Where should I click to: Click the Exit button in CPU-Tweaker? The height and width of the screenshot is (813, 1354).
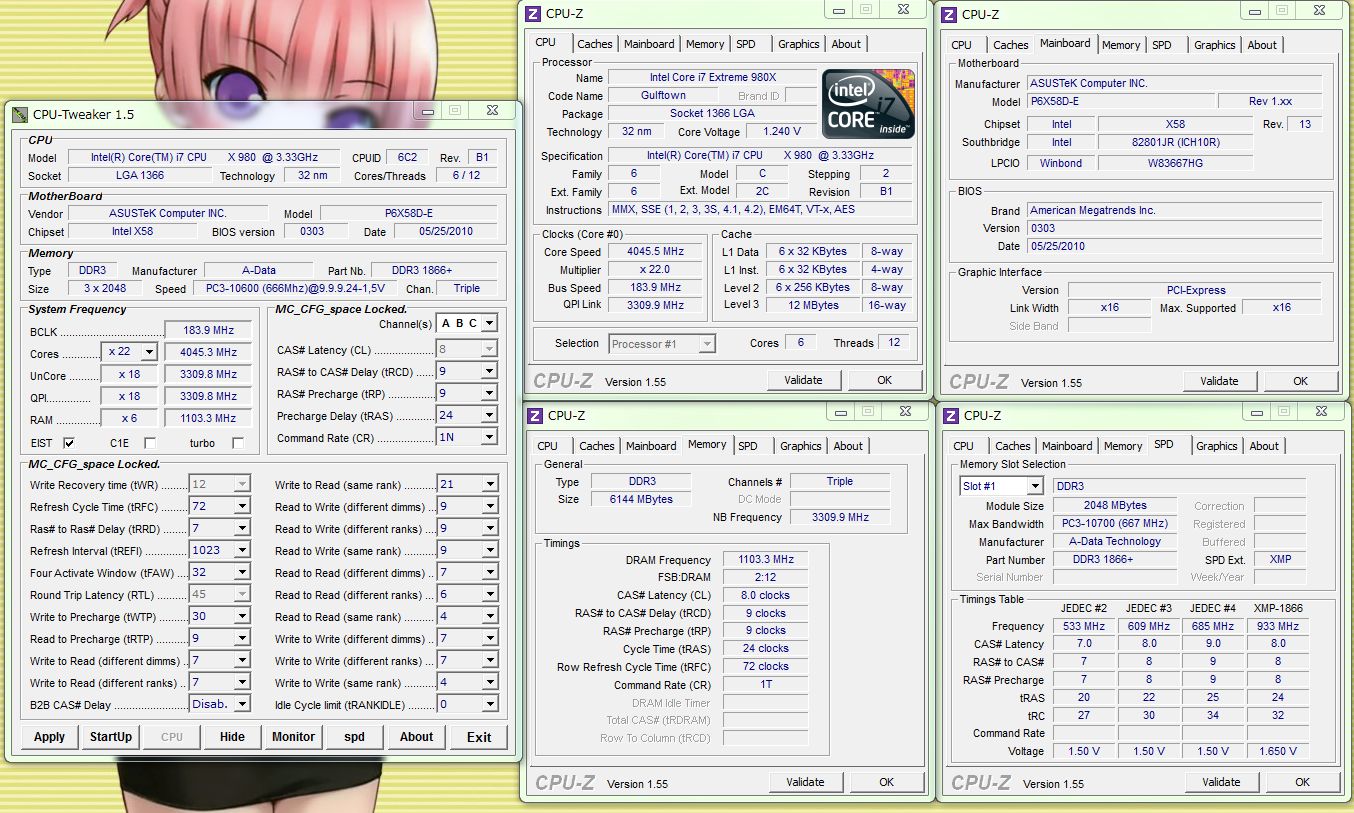pyautogui.click(x=479, y=737)
